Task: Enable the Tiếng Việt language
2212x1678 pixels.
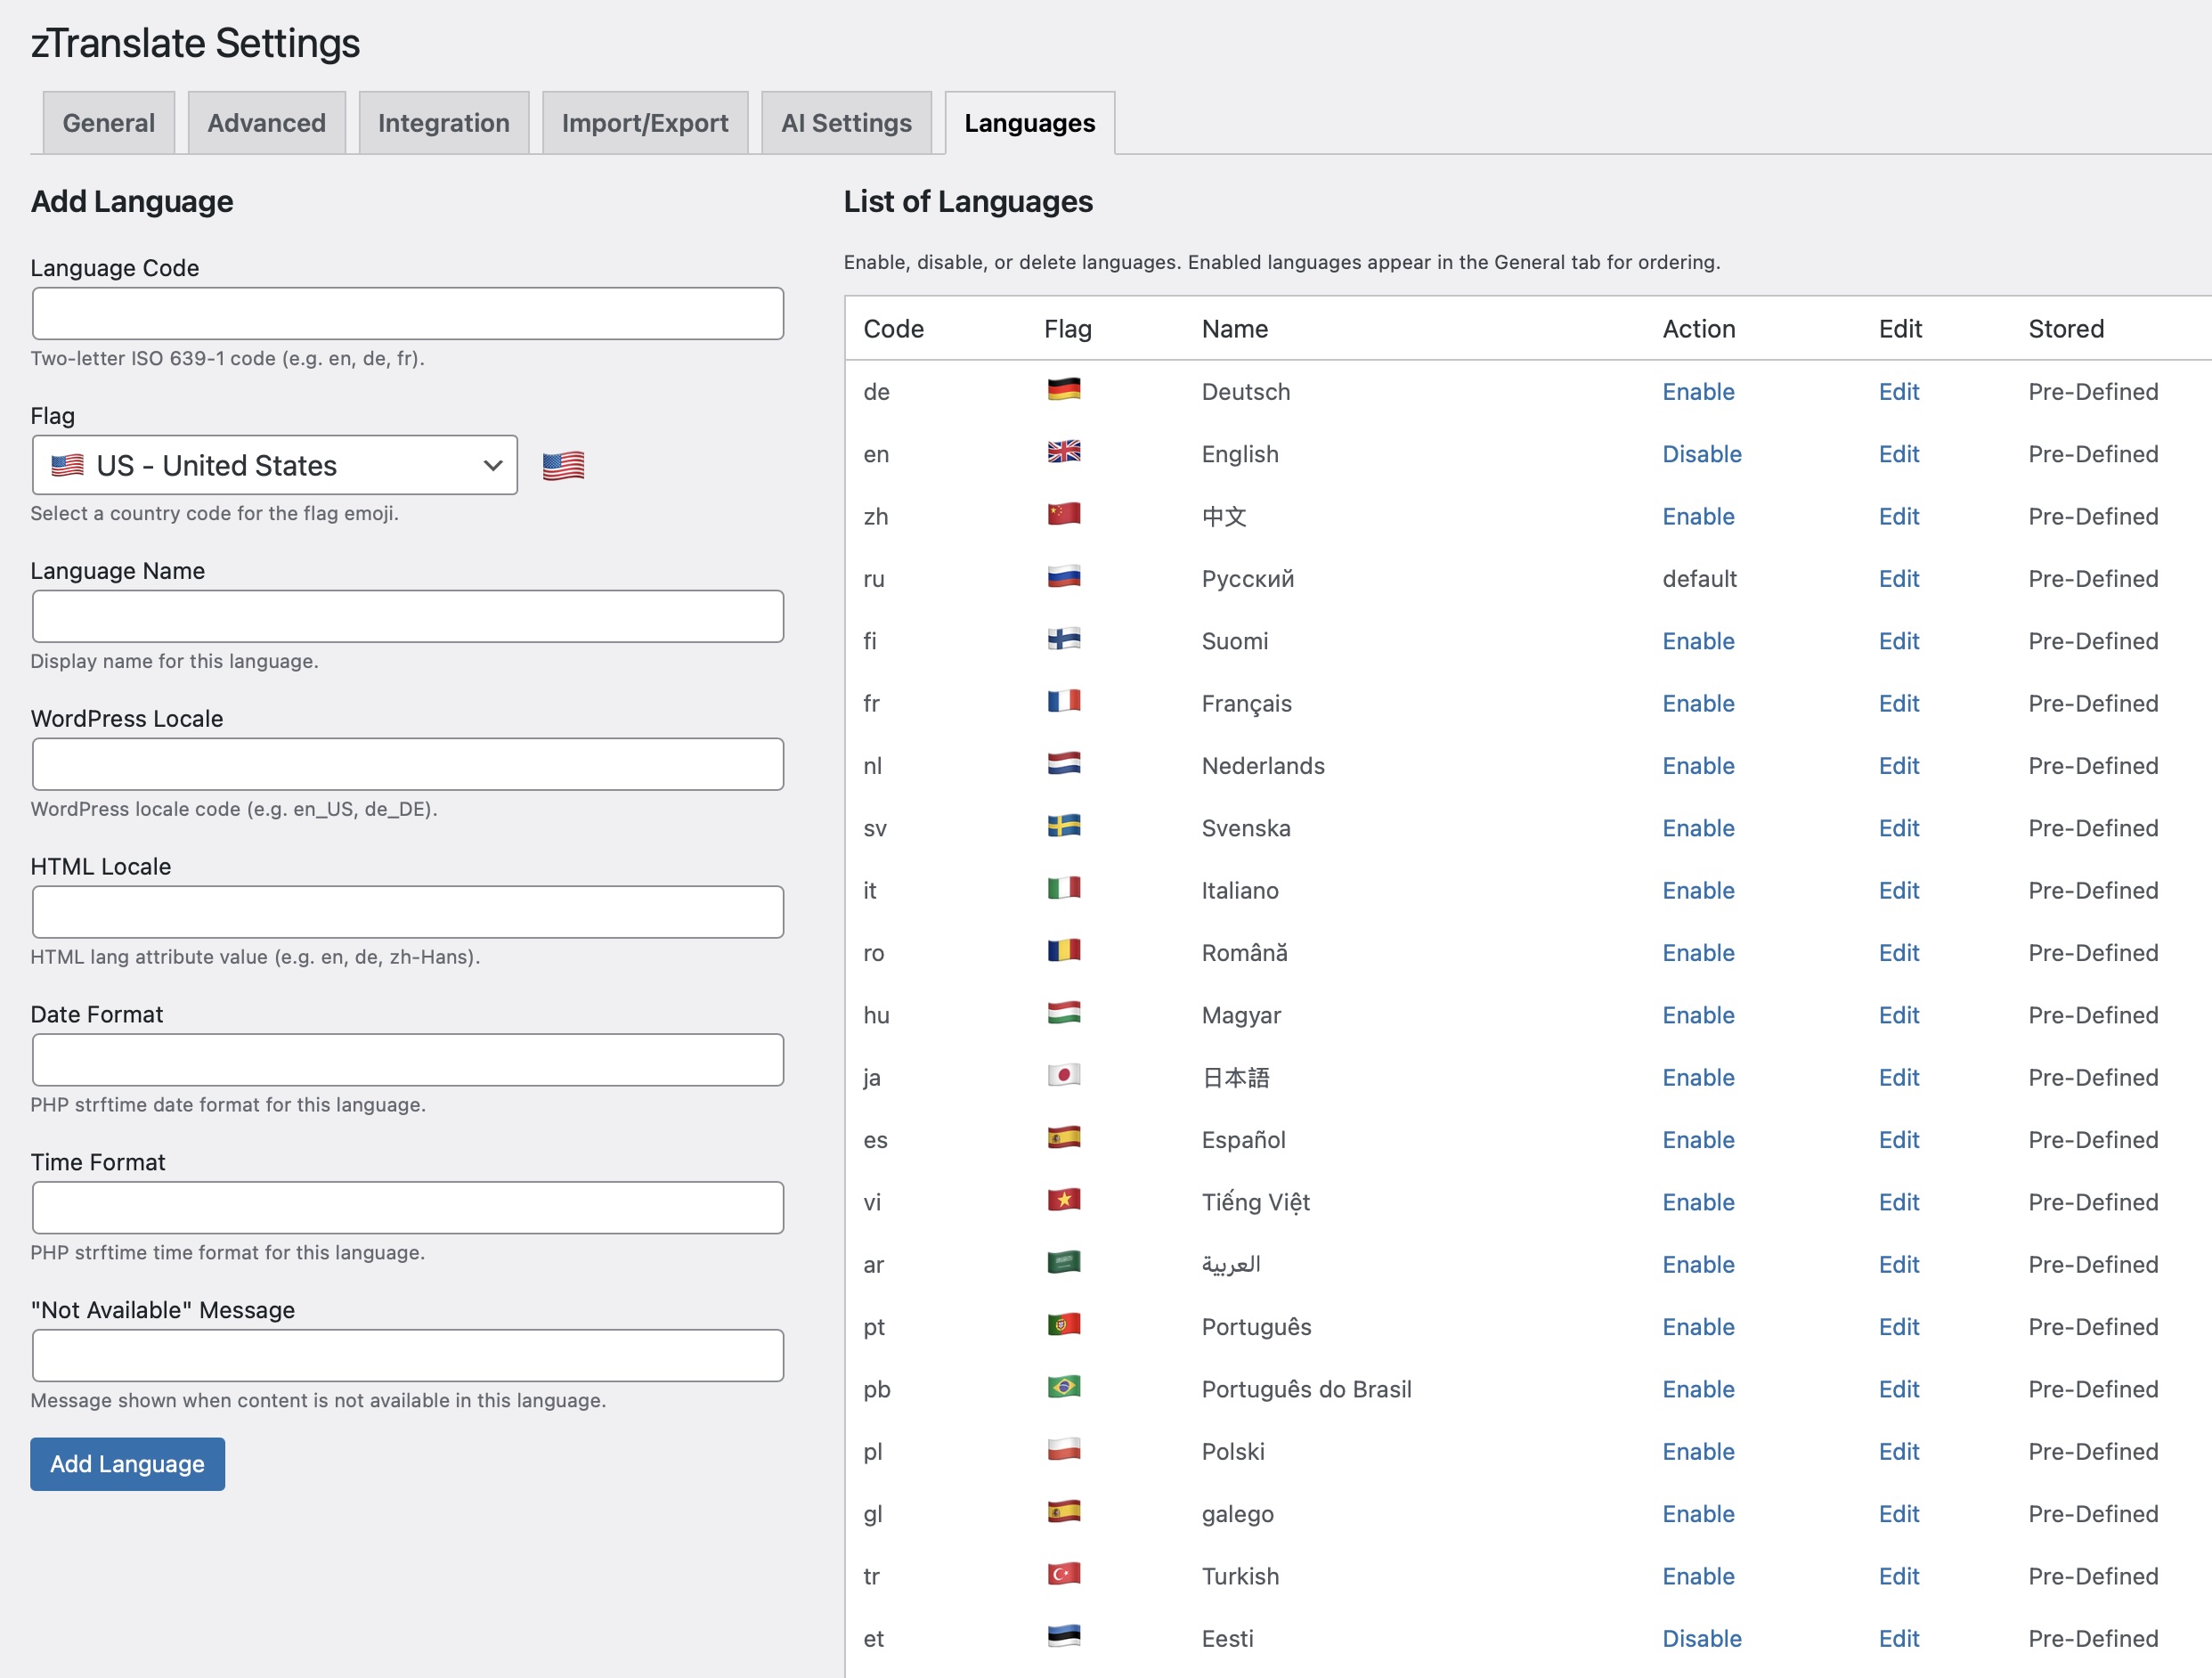Action: coord(1698,1202)
